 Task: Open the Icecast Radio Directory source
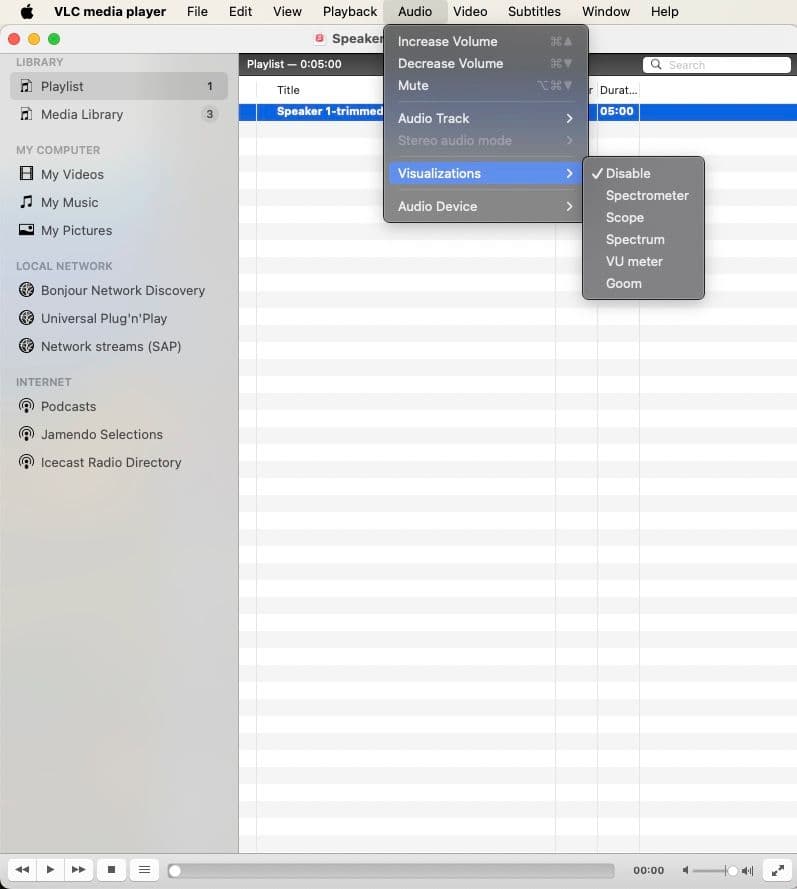(x=111, y=462)
